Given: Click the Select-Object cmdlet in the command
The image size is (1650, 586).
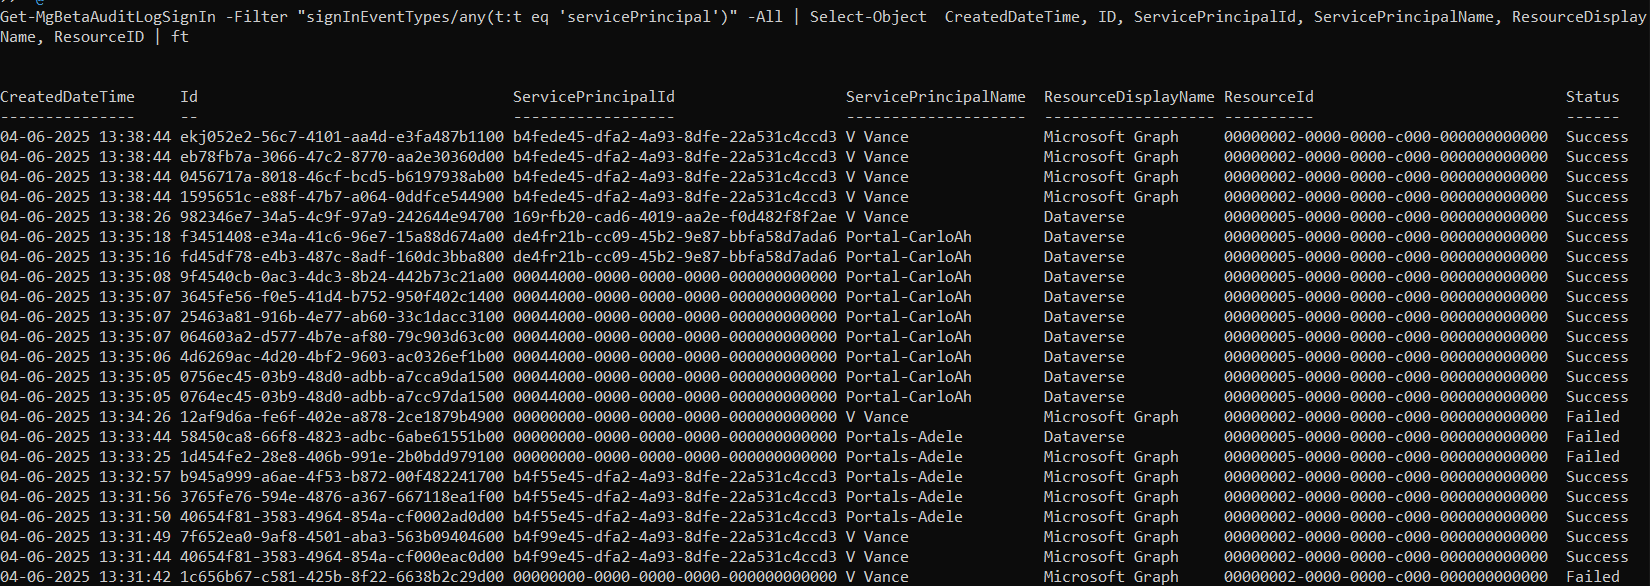Looking at the screenshot, I should pos(868,17).
